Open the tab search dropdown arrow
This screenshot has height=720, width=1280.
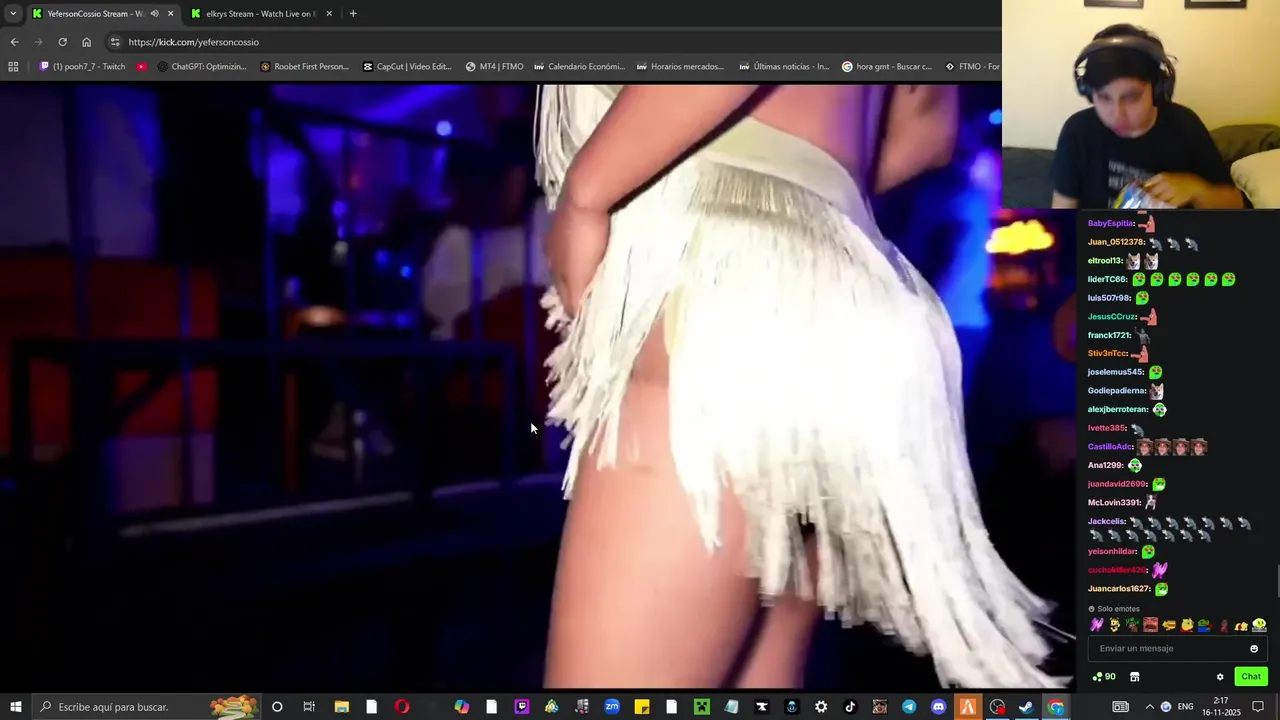click(13, 14)
